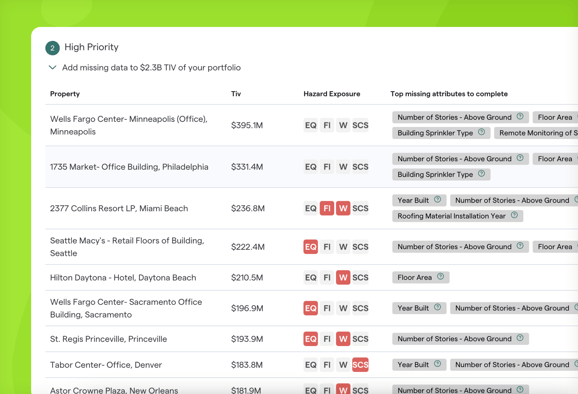Click red W hazard badge for Hilton Daytona
The width and height of the screenshot is (578, 394).
click(343, 278)
